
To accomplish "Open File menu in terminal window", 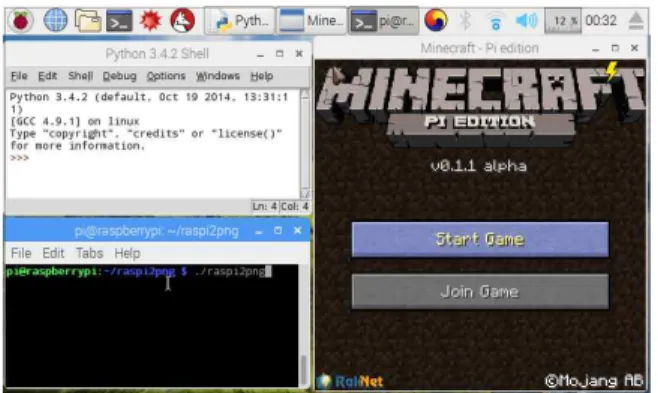I will [21, 253].
